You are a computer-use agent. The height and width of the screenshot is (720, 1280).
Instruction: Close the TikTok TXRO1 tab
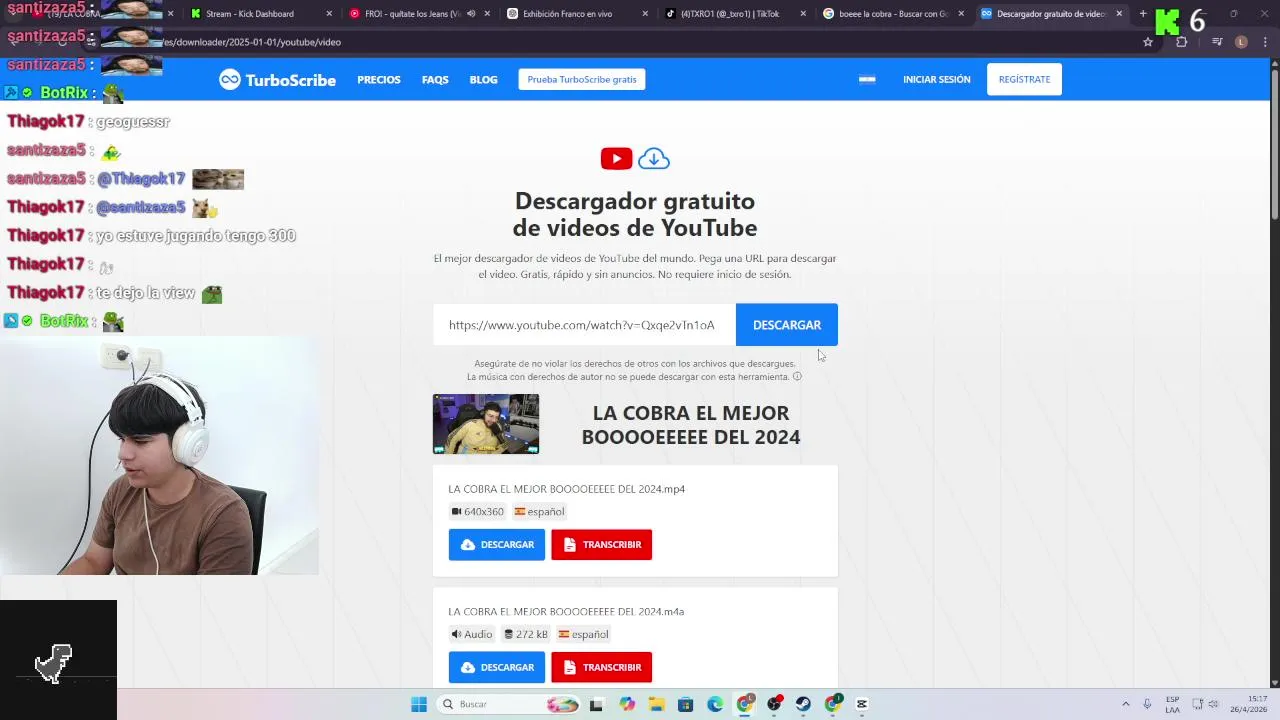tap(803, 14)
